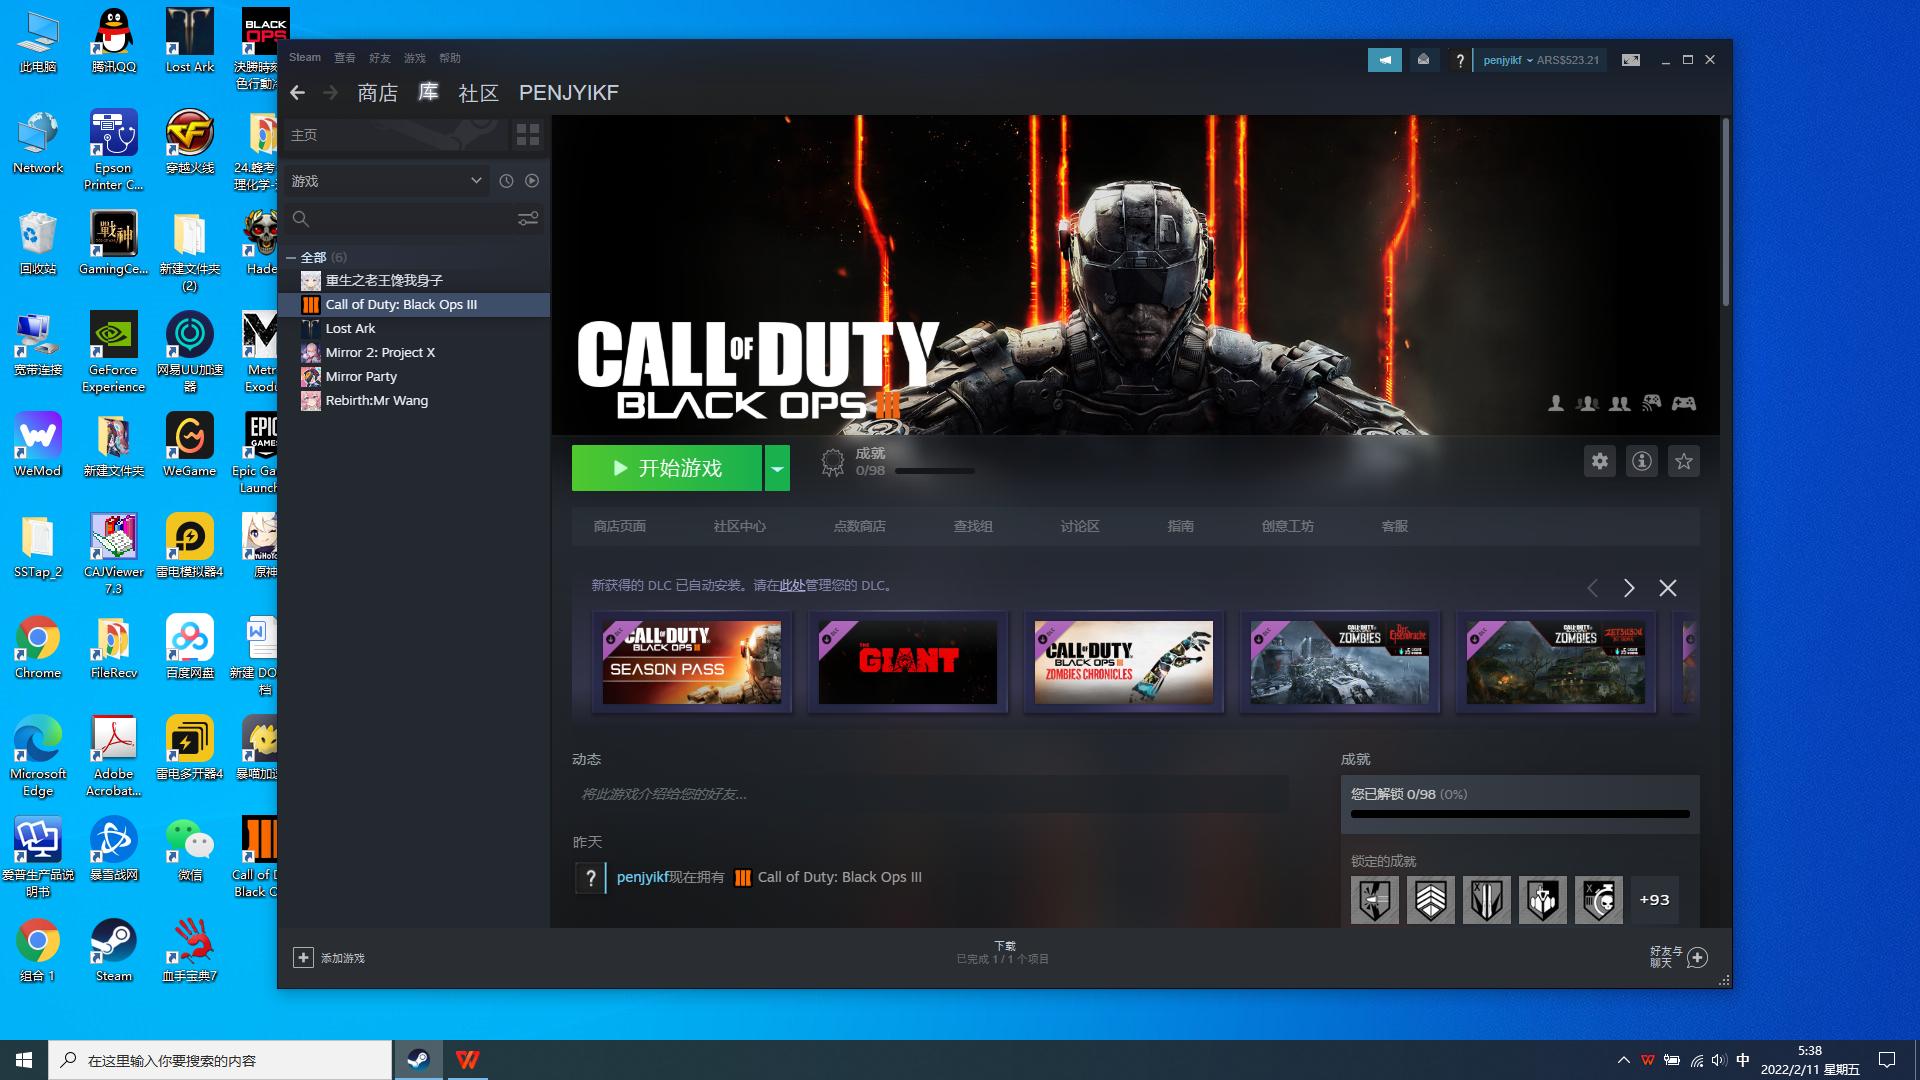Click the Steam help question mark icon
Screen dimensions: 1920x1080
(x=1460, y=60)
